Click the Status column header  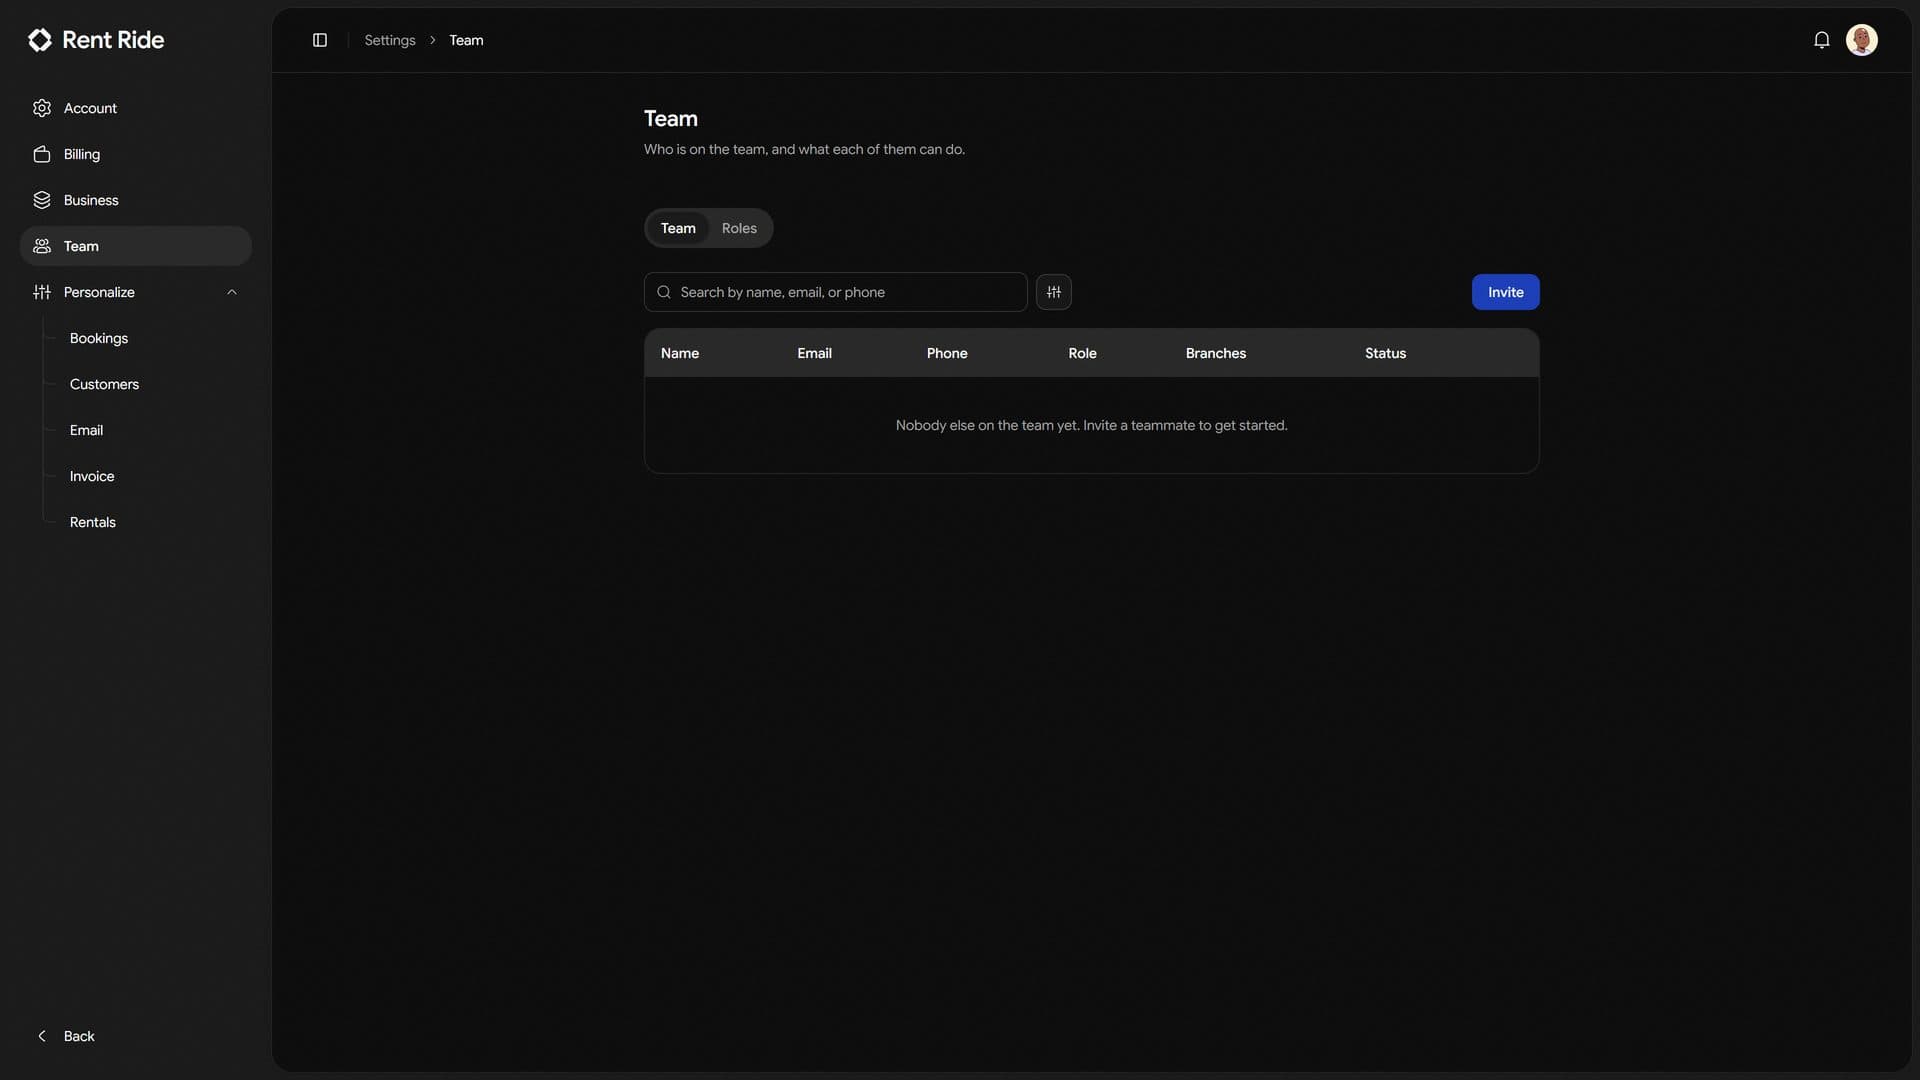pos(1385,353)
